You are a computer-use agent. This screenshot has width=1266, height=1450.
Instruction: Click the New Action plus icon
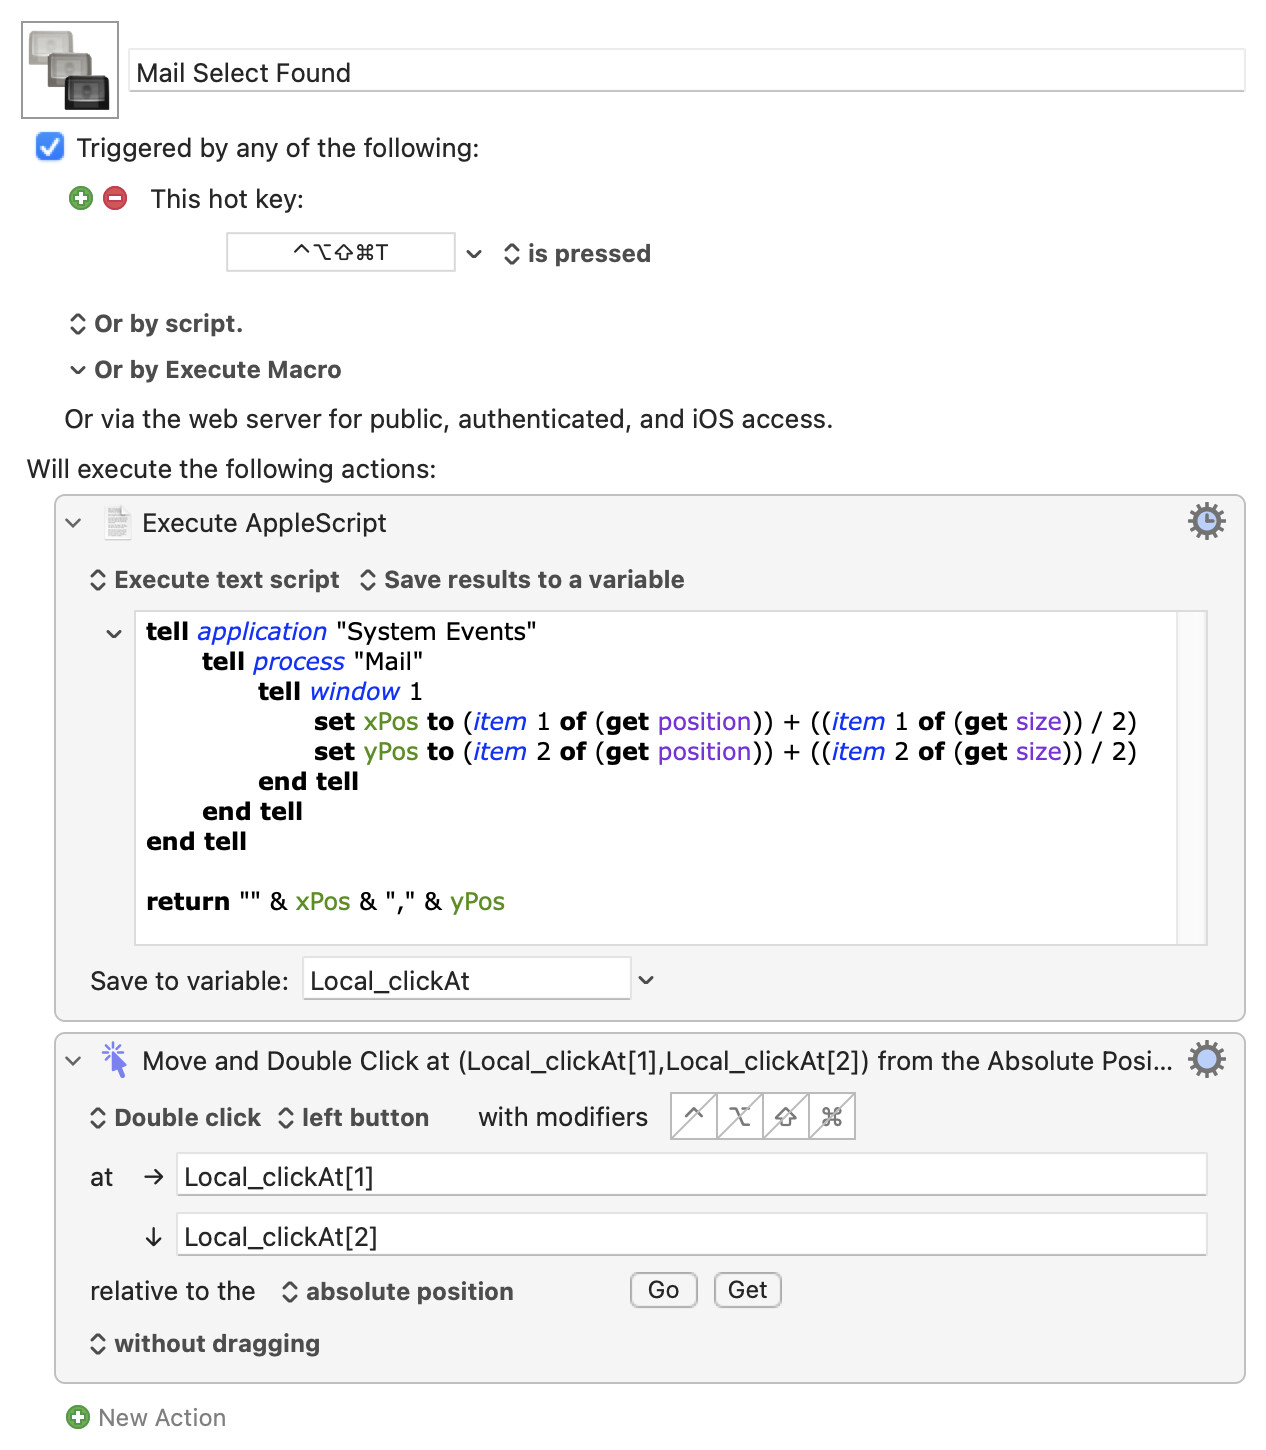77,1417
